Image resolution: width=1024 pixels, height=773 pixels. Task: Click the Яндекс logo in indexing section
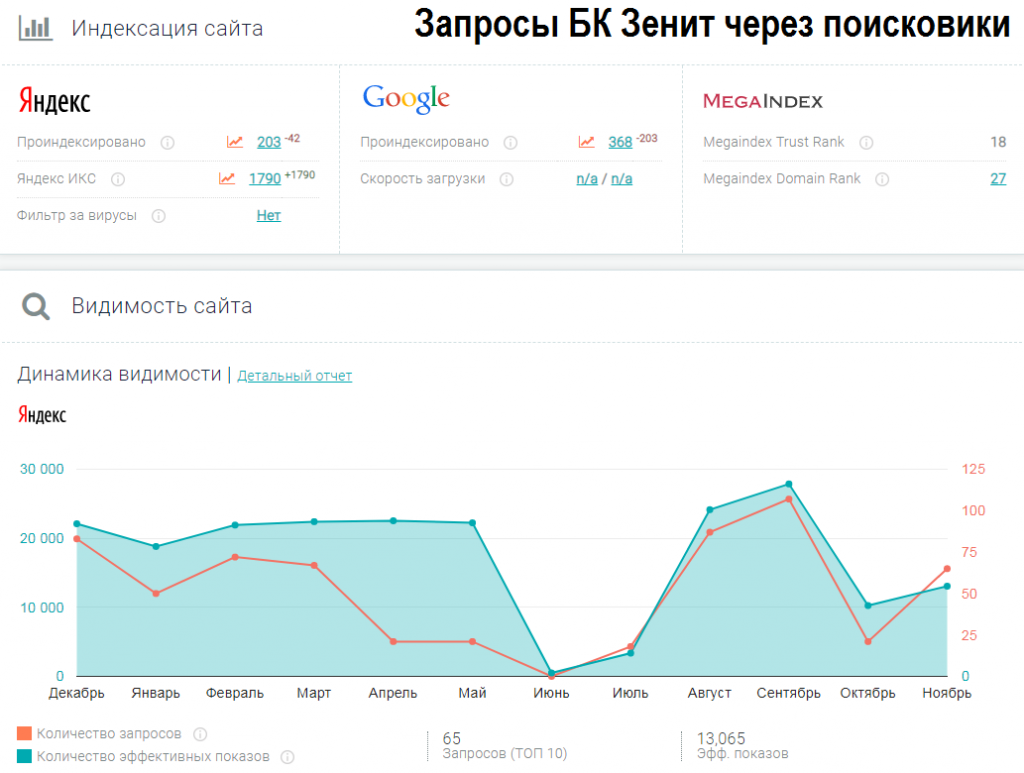[54, 101]
